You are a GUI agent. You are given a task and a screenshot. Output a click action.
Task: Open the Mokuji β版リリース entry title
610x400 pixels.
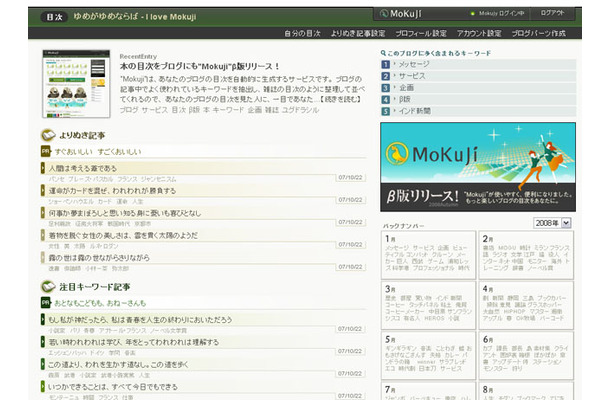click(200, 67)
